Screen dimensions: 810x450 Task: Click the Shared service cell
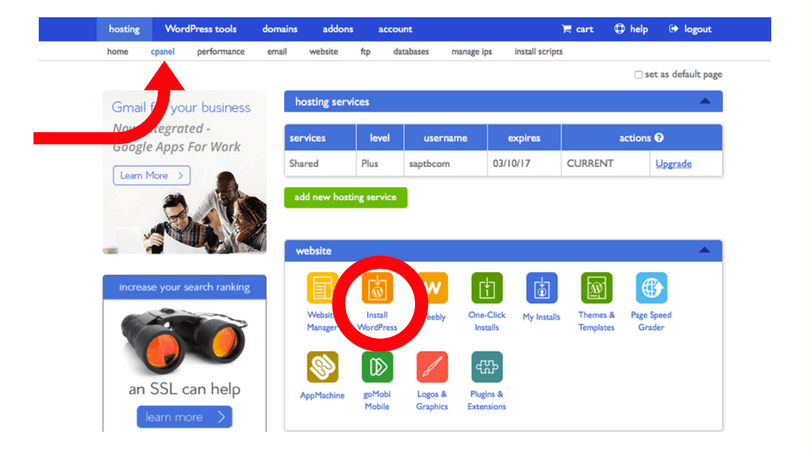[320, 163]
